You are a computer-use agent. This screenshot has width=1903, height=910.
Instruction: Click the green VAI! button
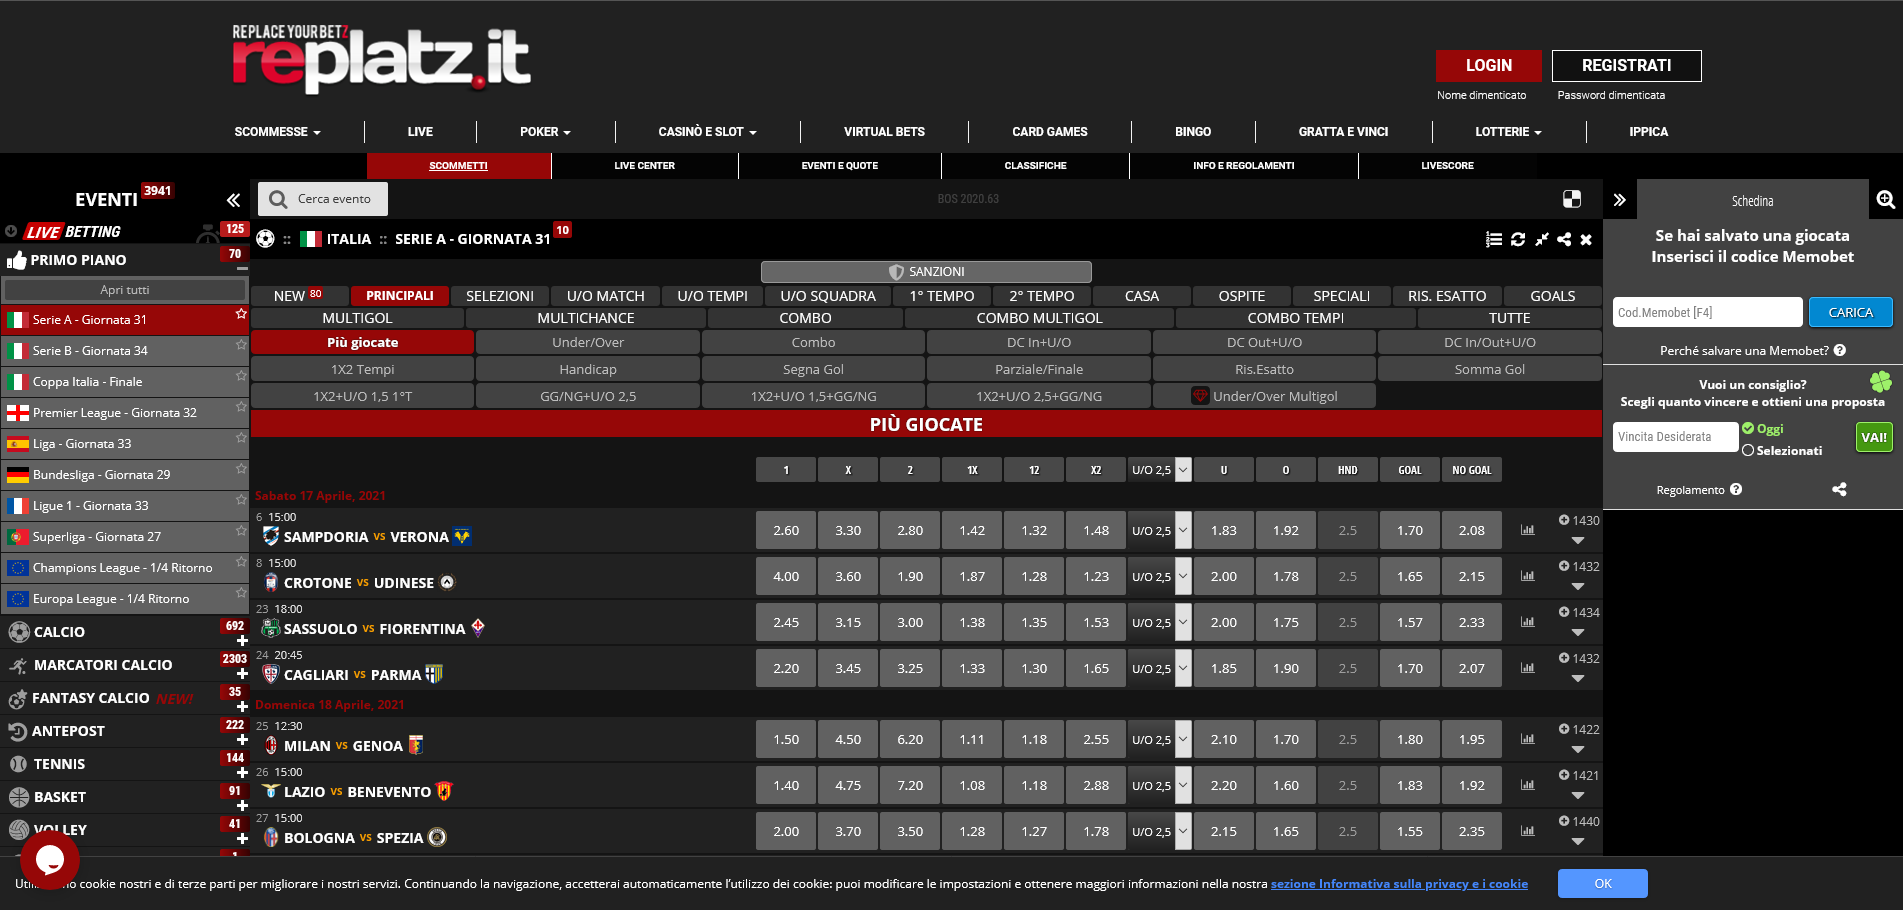1874,437
